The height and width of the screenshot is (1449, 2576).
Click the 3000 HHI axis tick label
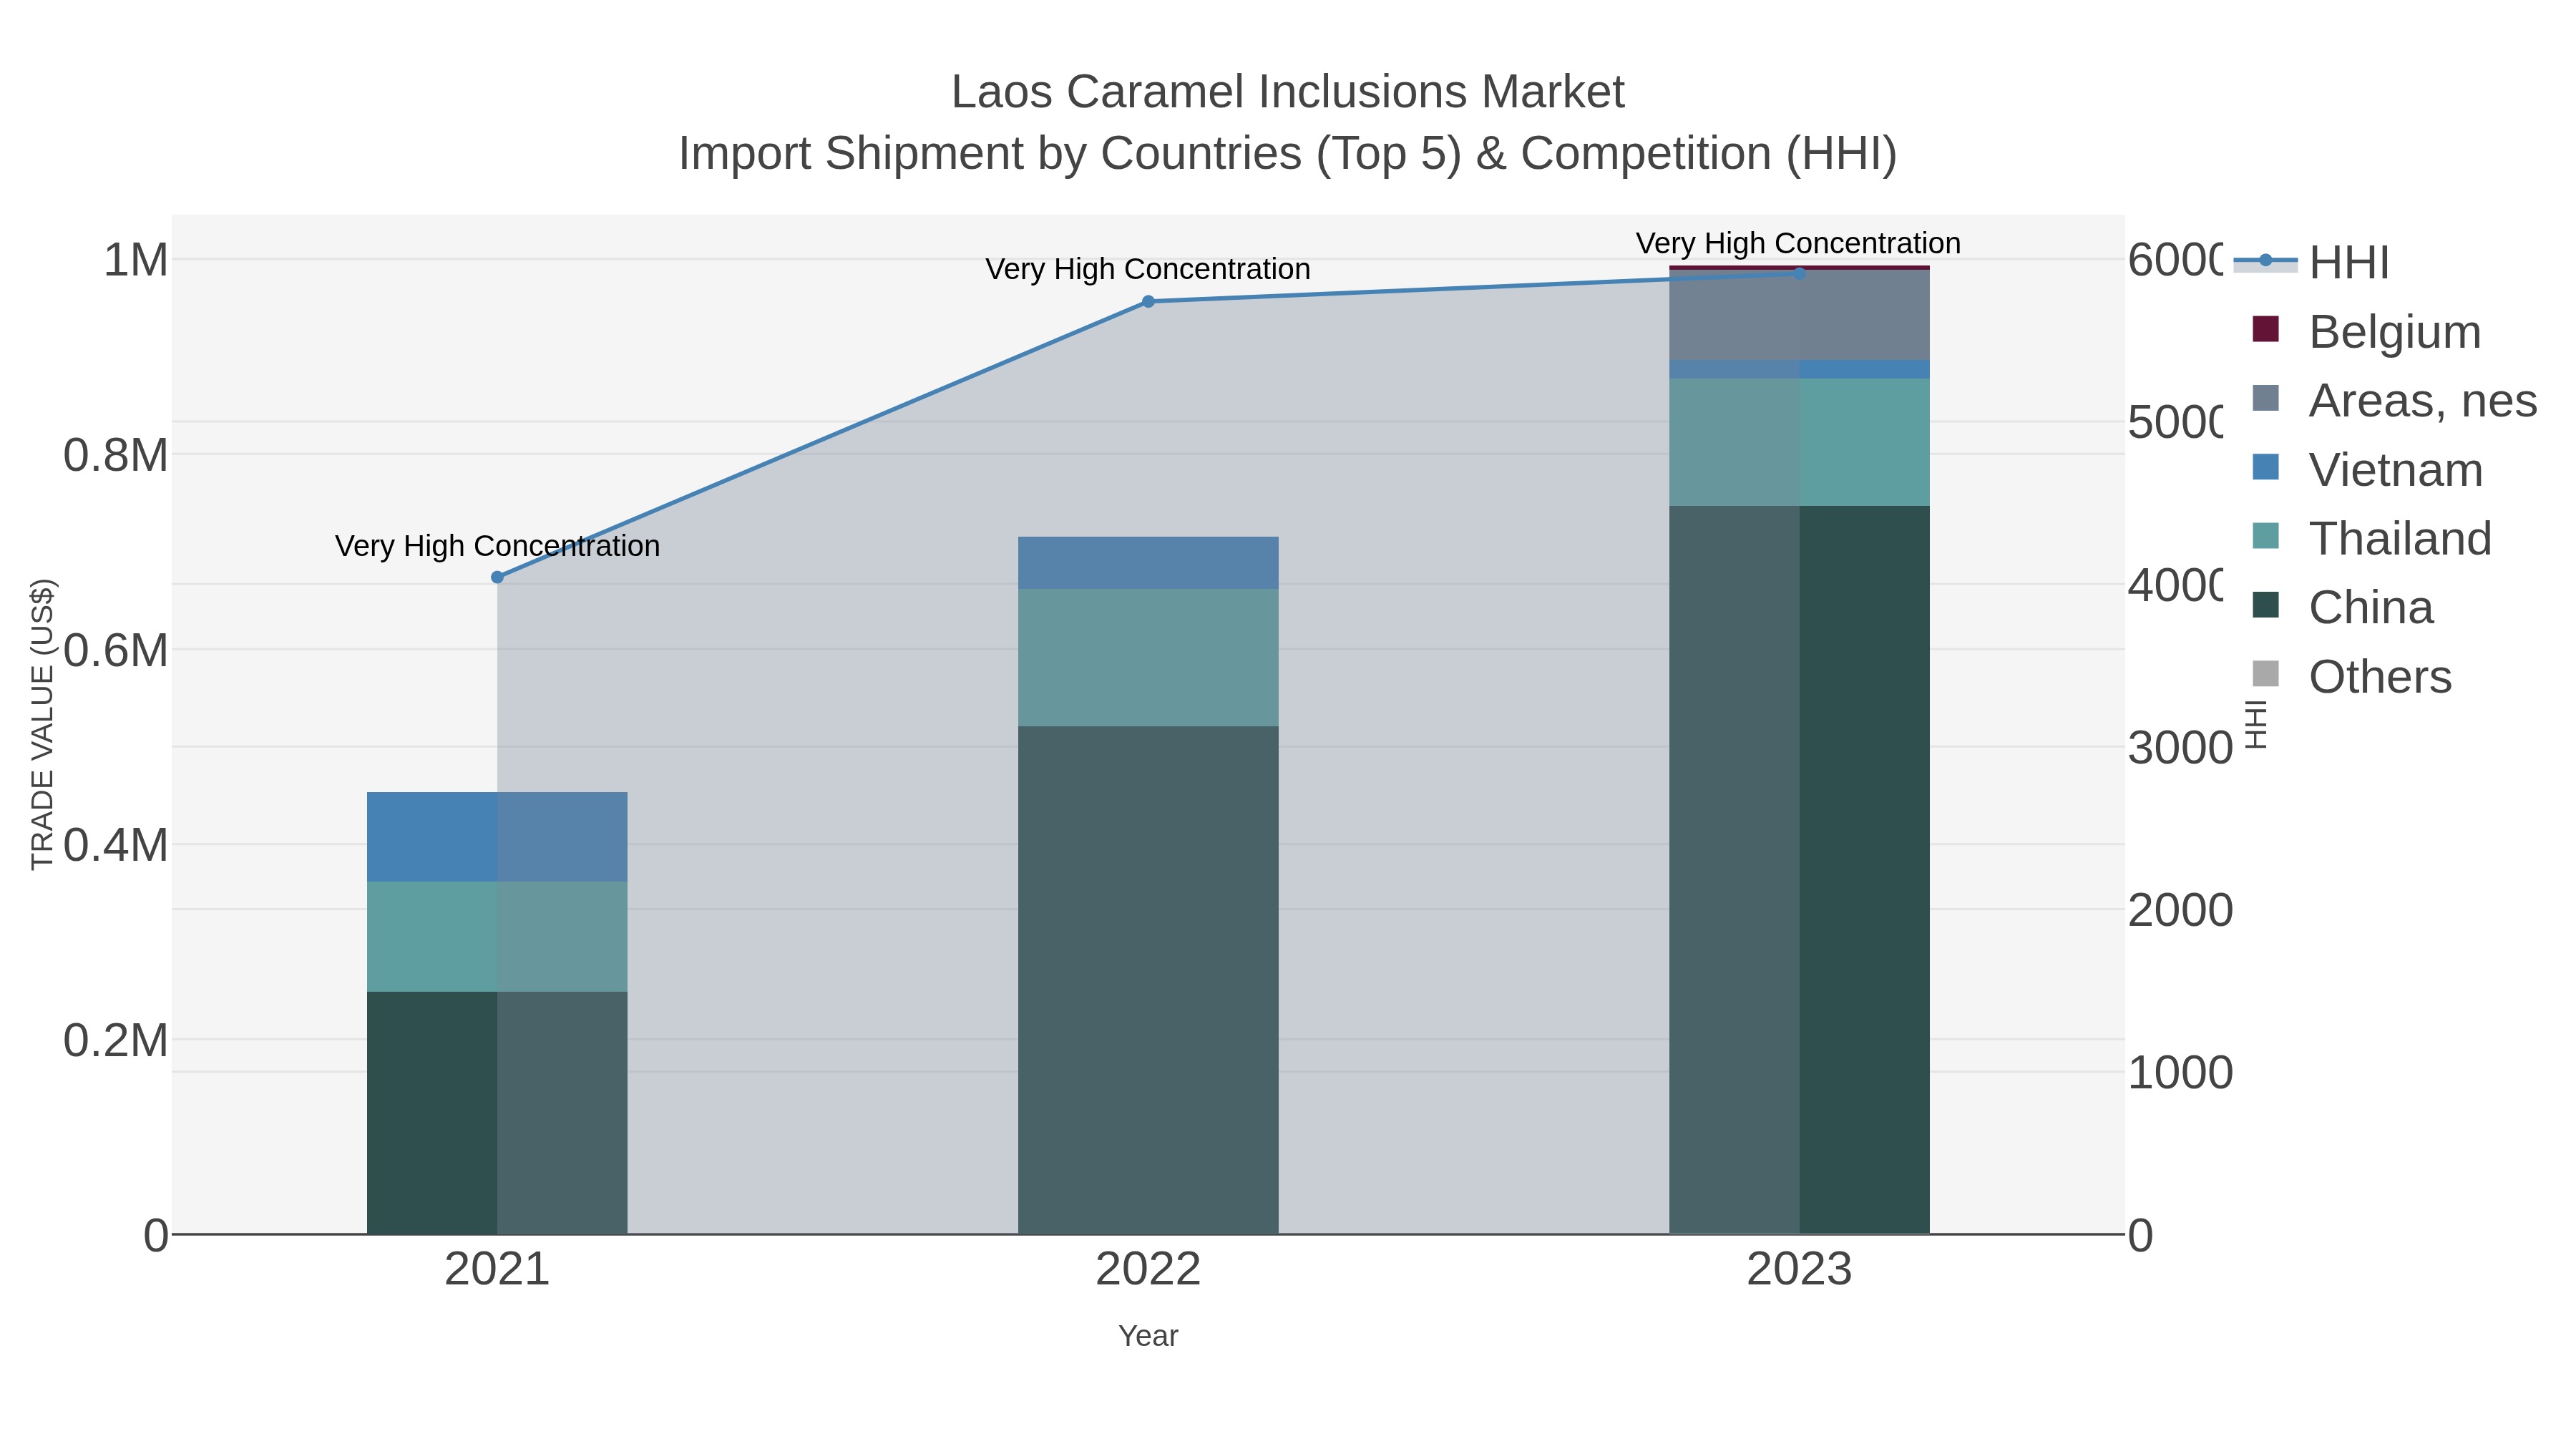(2180, 748)
